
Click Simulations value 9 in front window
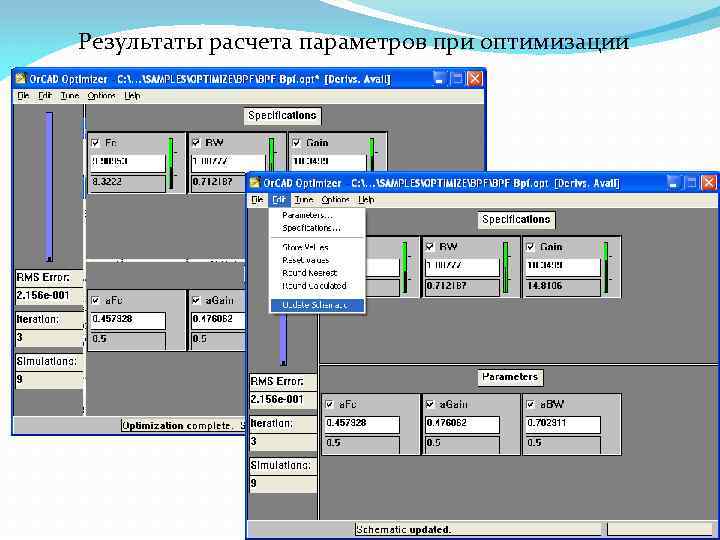283,483
